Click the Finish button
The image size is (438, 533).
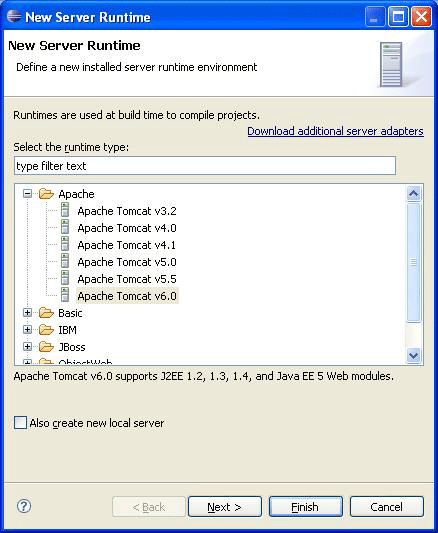[305, 507]
